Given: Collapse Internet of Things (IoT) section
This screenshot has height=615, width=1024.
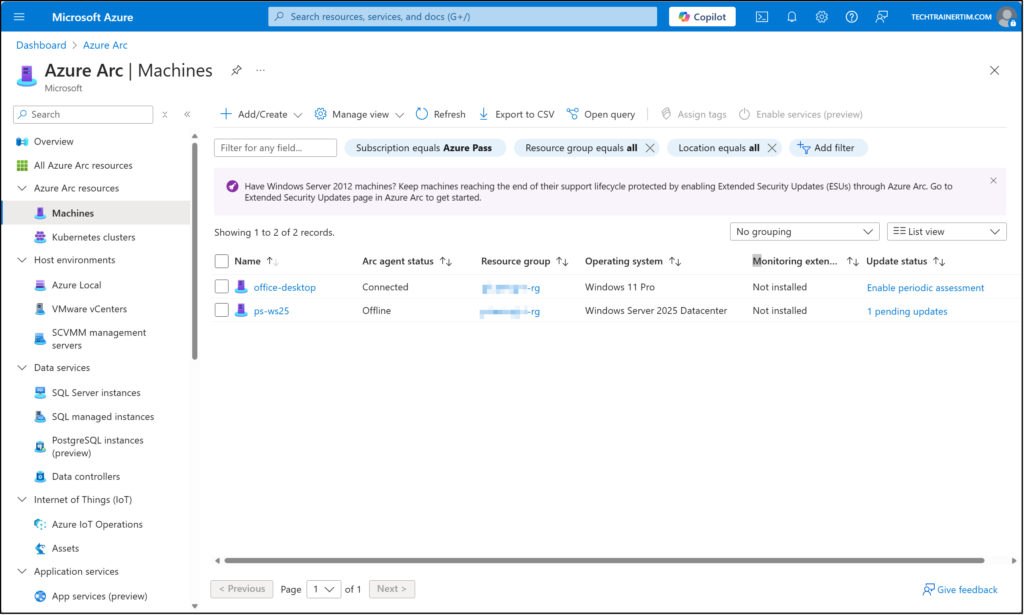Looking at the screenshot, I should click(22, 499).
